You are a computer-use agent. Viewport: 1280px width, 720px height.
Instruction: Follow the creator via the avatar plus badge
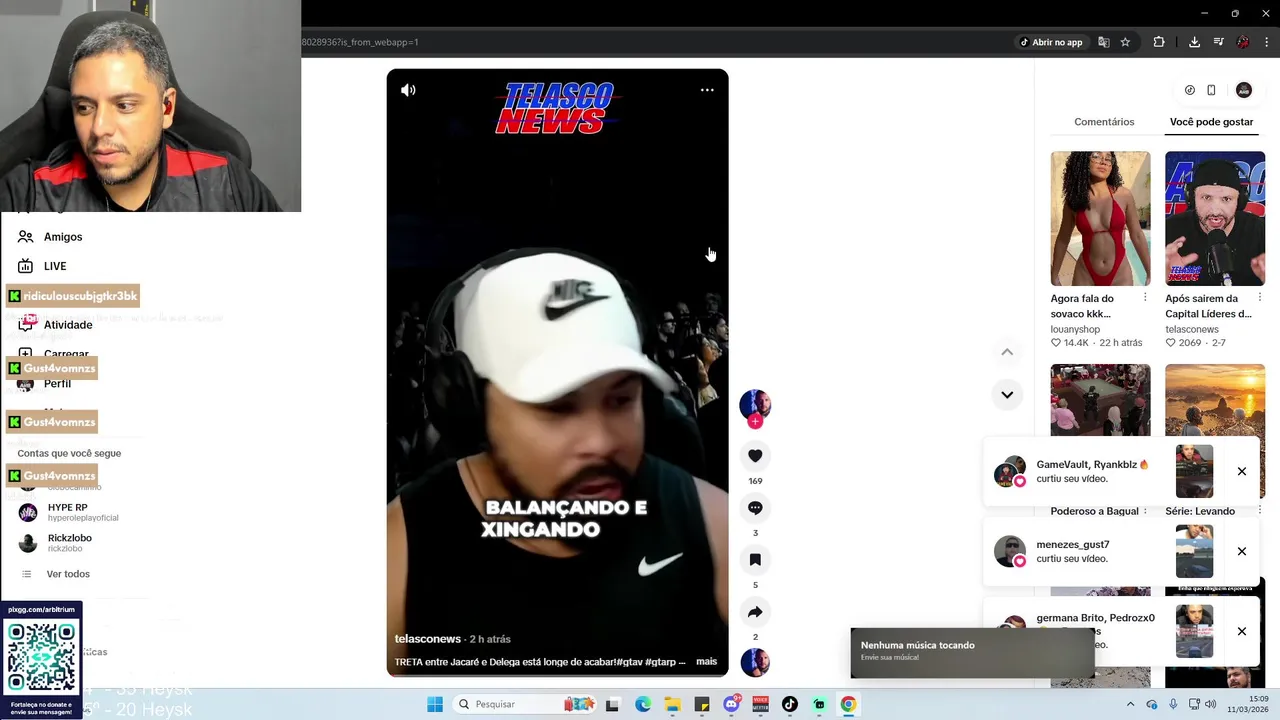(755, 422)
